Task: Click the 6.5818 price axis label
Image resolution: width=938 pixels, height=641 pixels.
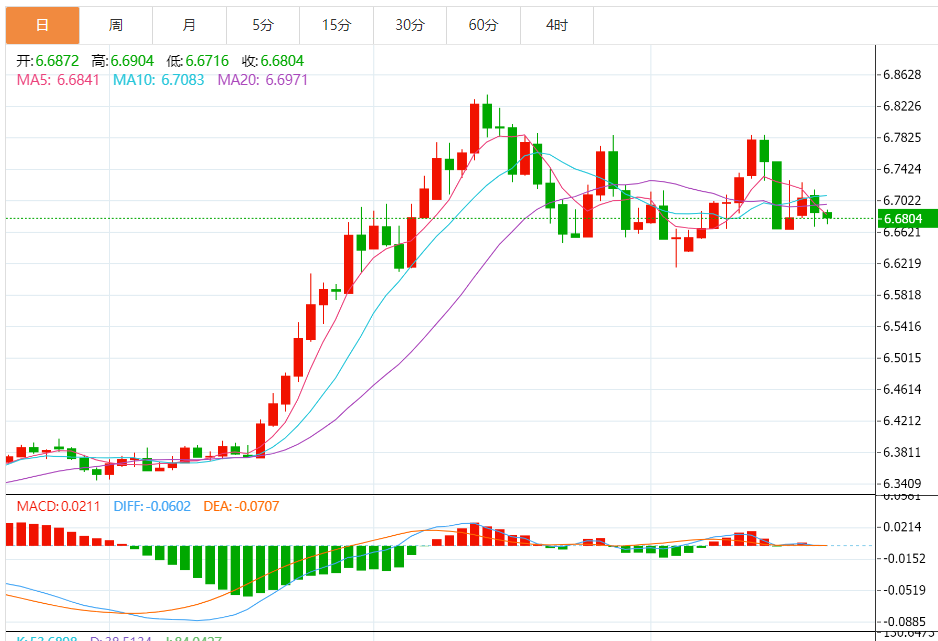Action: pos(903,295)
